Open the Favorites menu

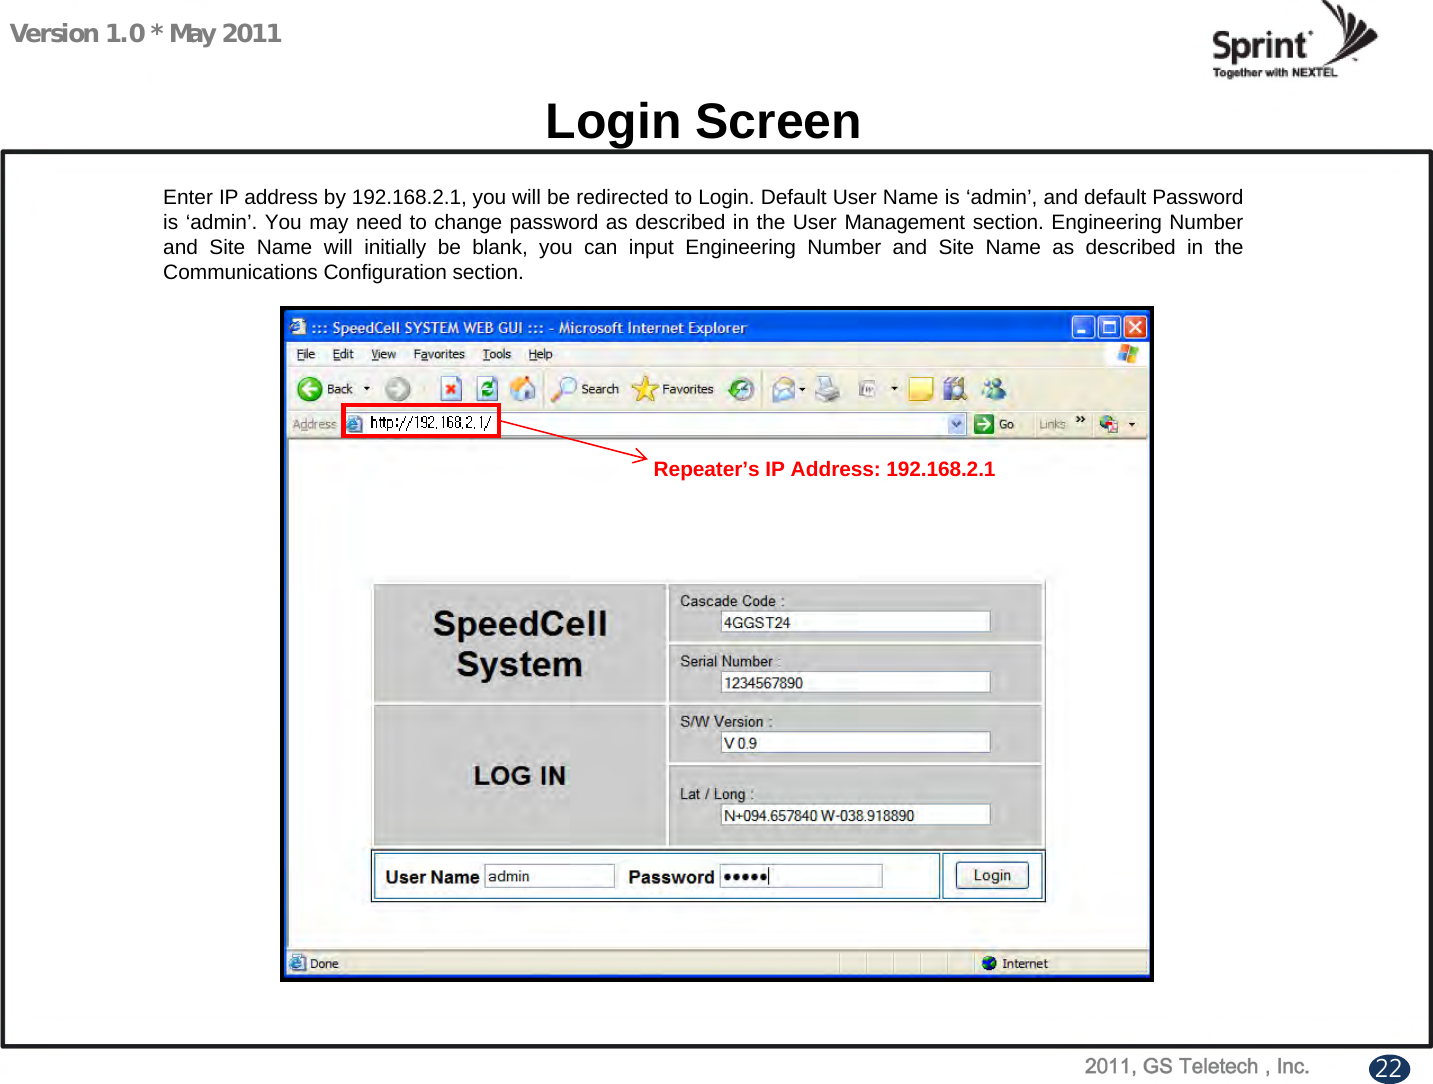pyautogui.click(x=439, y=354)
